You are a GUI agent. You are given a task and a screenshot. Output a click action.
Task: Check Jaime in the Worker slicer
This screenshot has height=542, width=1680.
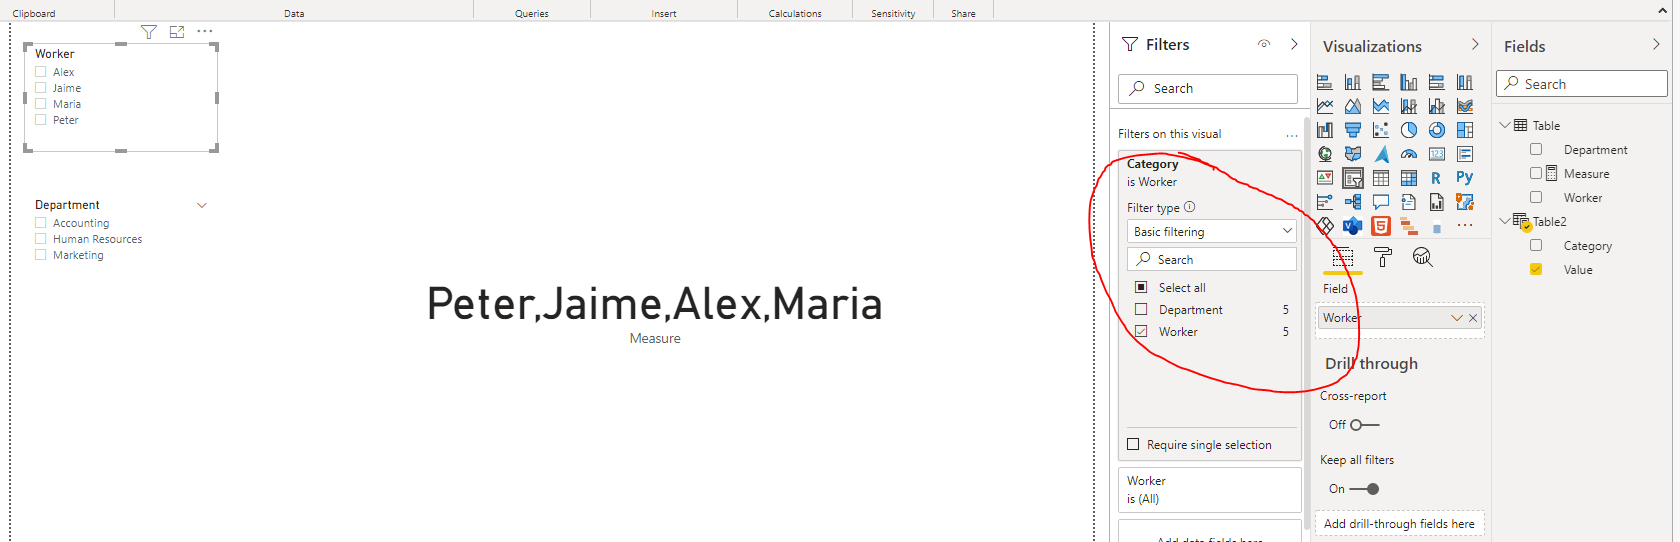click(x=41, y=88)
